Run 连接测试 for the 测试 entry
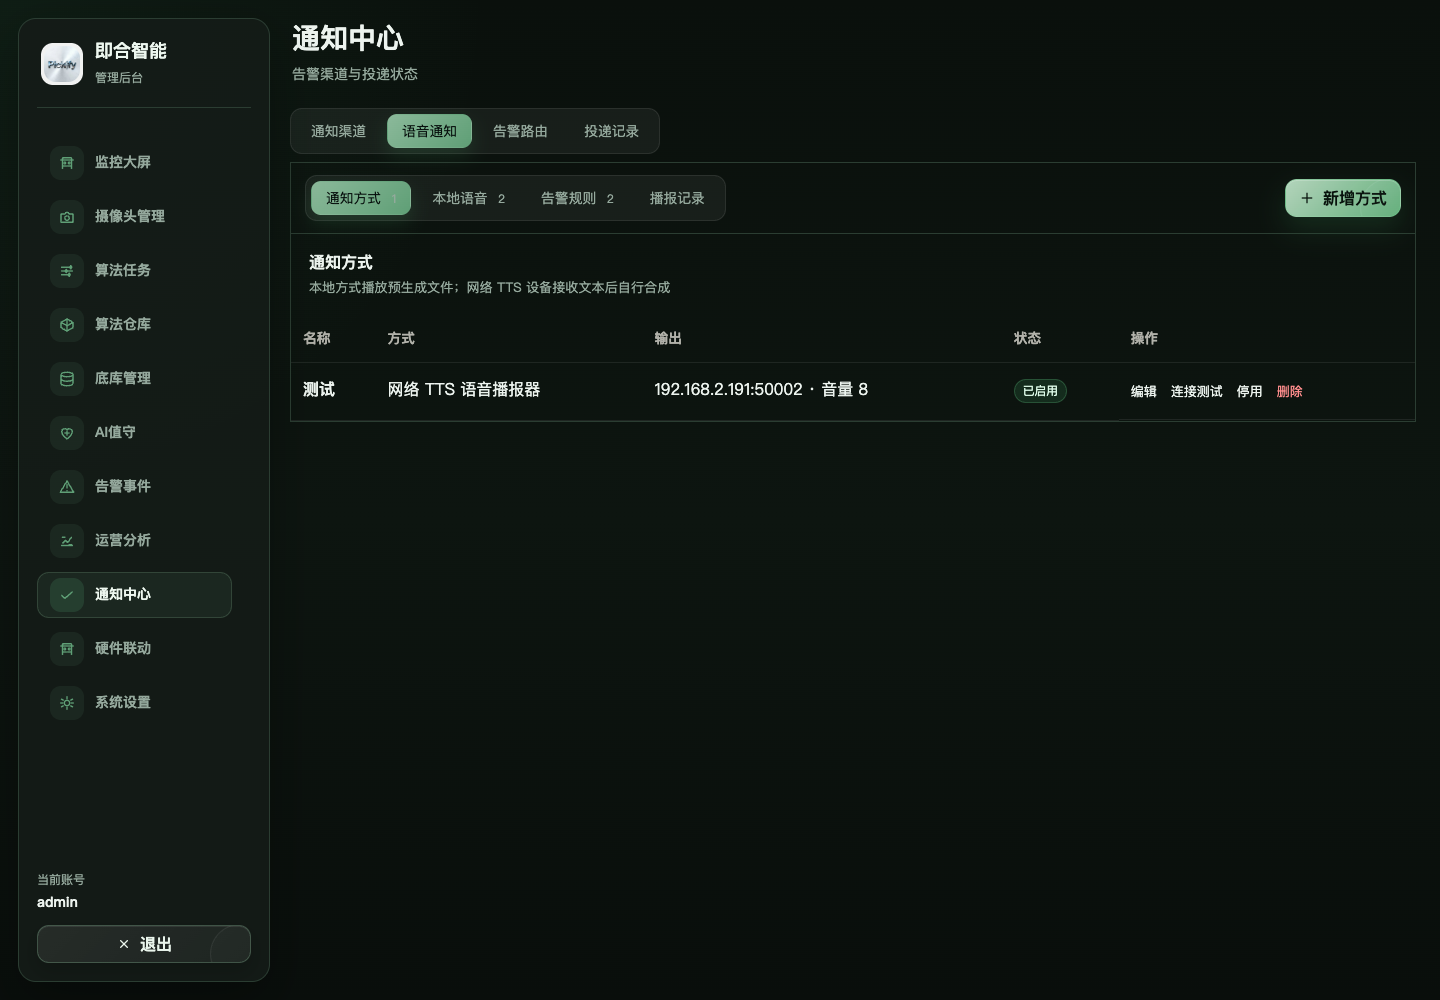1440x1000 pixels. 1196,391
